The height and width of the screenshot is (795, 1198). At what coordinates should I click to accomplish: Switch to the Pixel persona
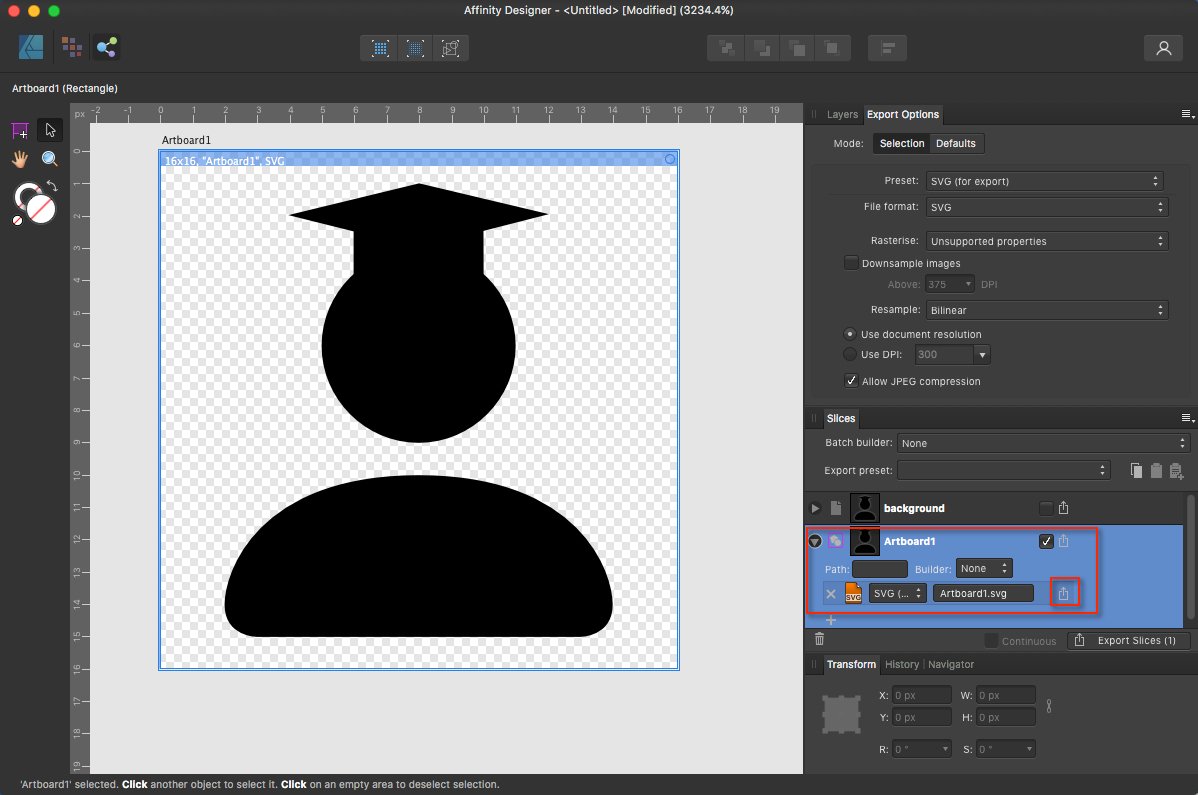pos(71,47)
